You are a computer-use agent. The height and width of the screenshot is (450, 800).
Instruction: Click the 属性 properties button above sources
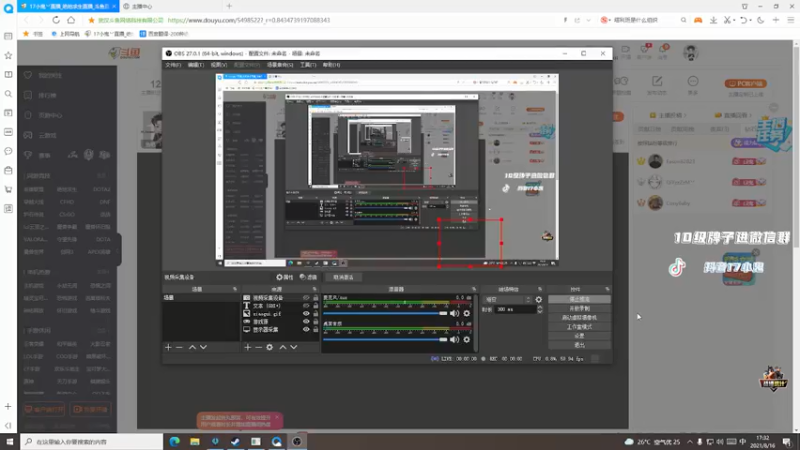click(x=285, y=277)
